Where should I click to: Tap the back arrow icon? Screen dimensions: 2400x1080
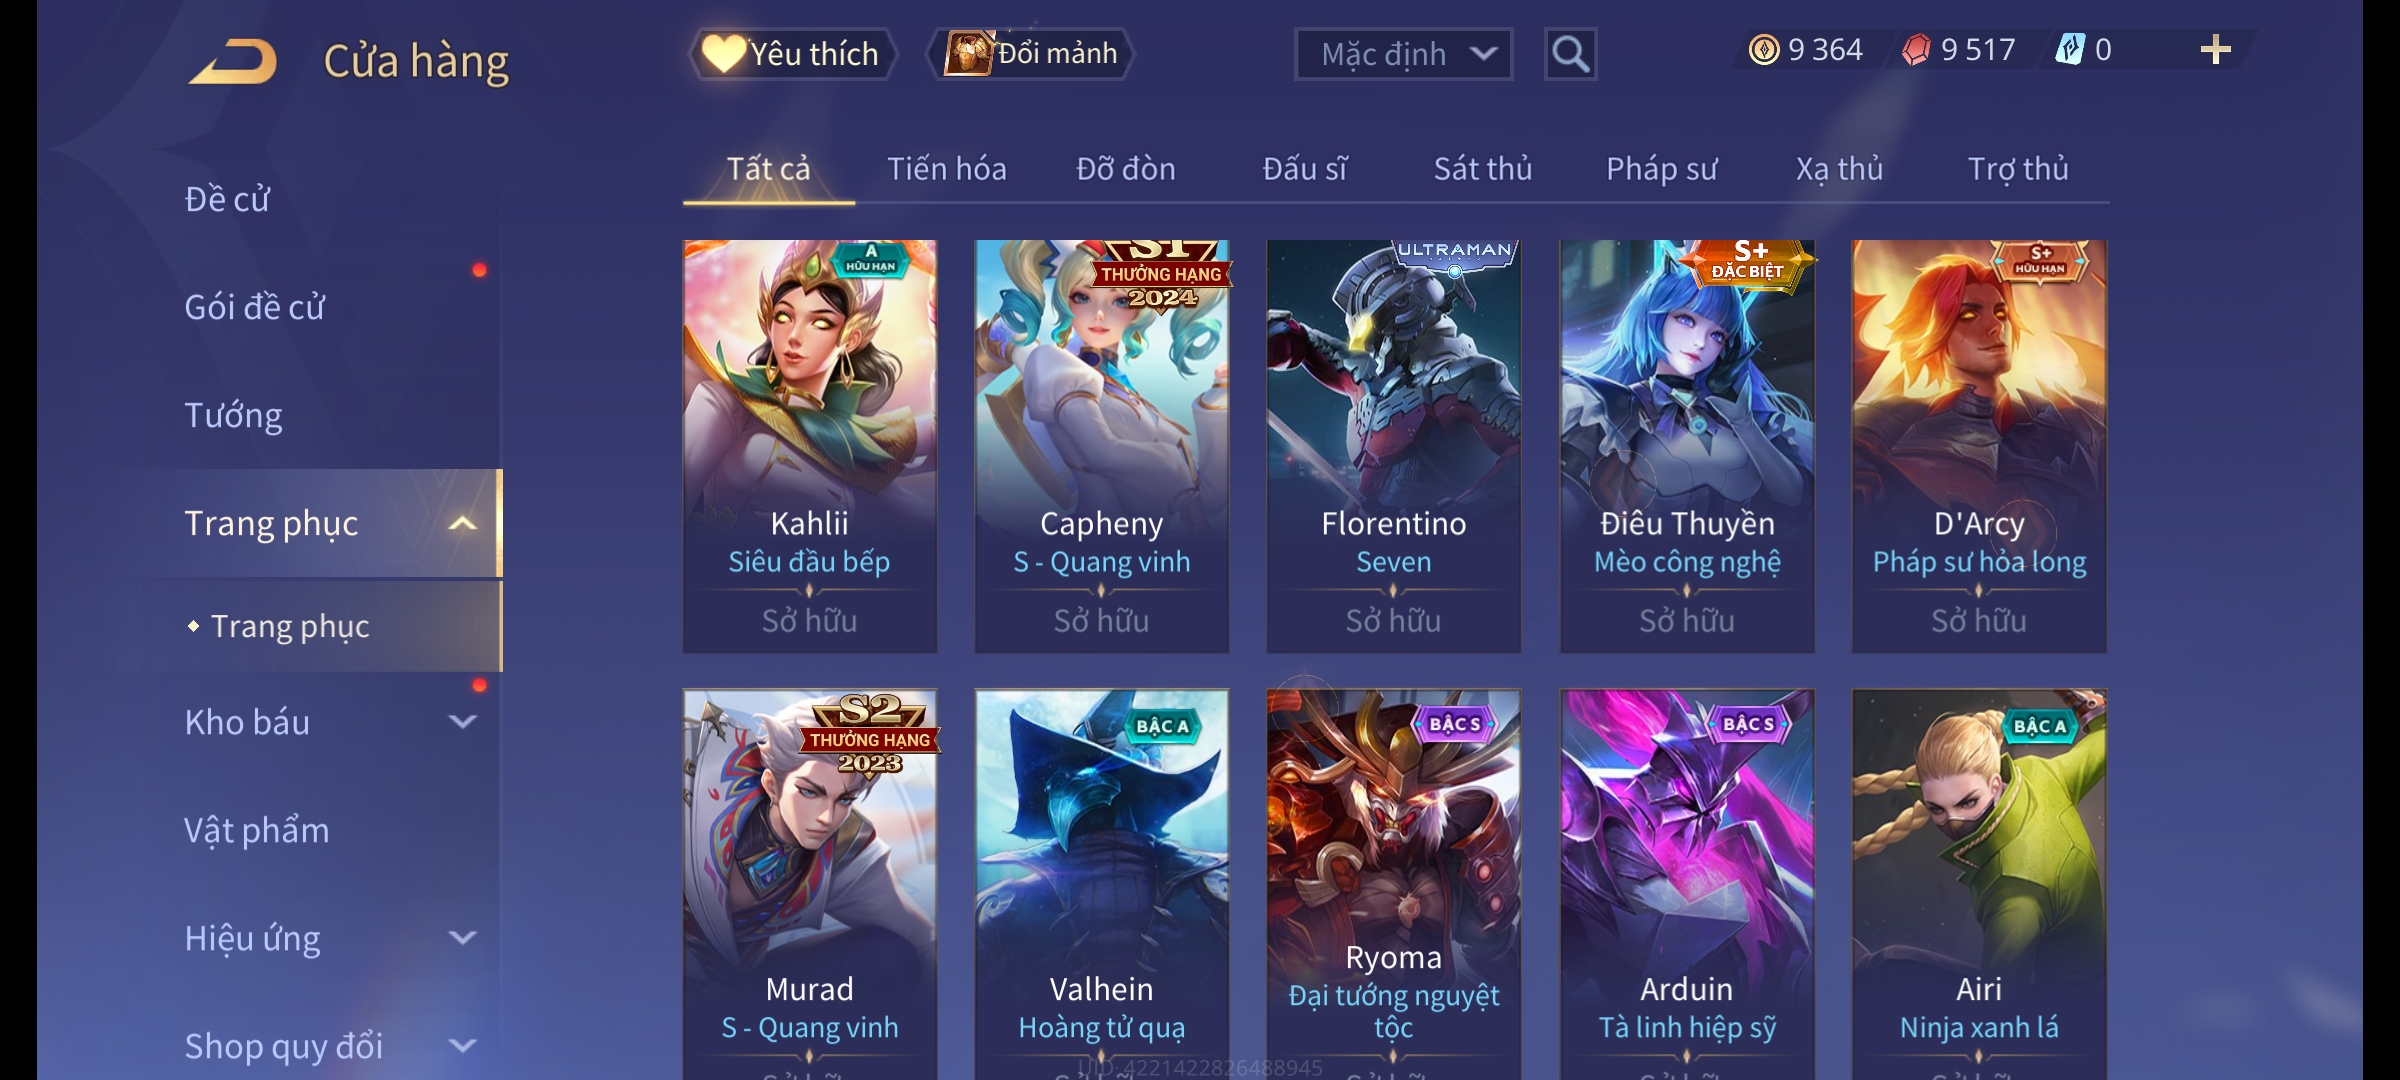pos(234,61)
